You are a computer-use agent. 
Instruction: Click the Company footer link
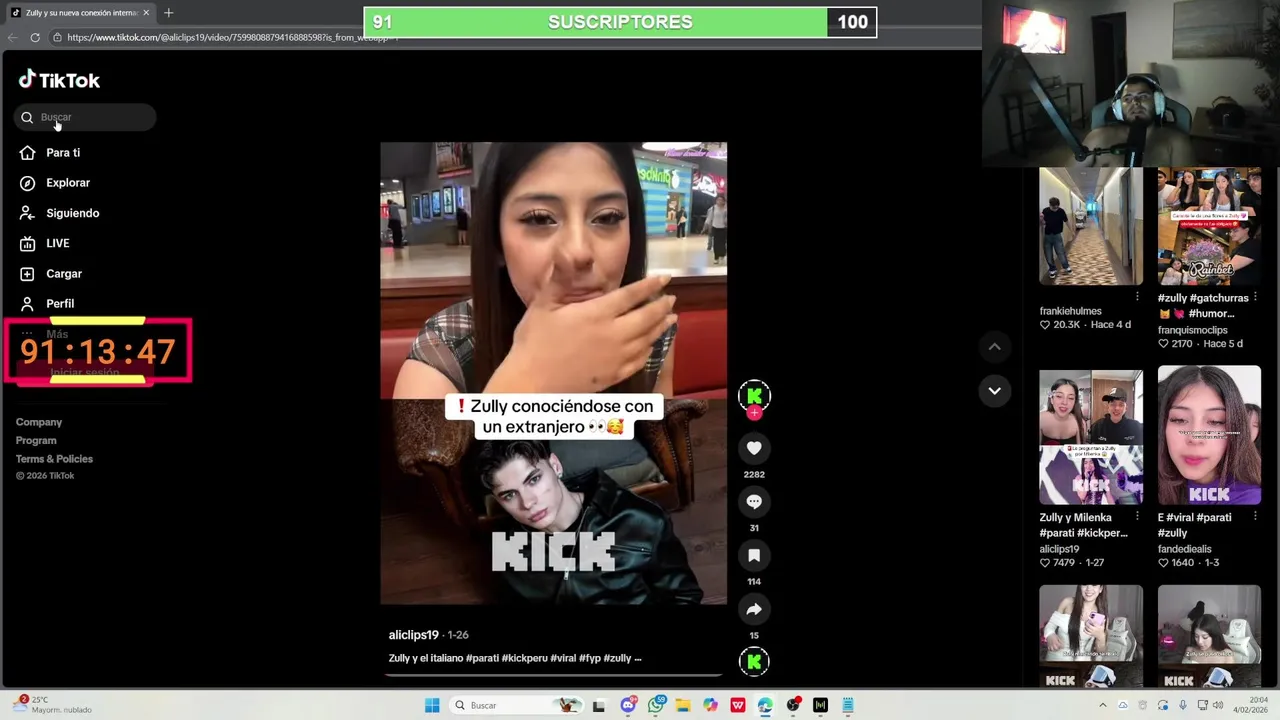(x=39, y=422)
